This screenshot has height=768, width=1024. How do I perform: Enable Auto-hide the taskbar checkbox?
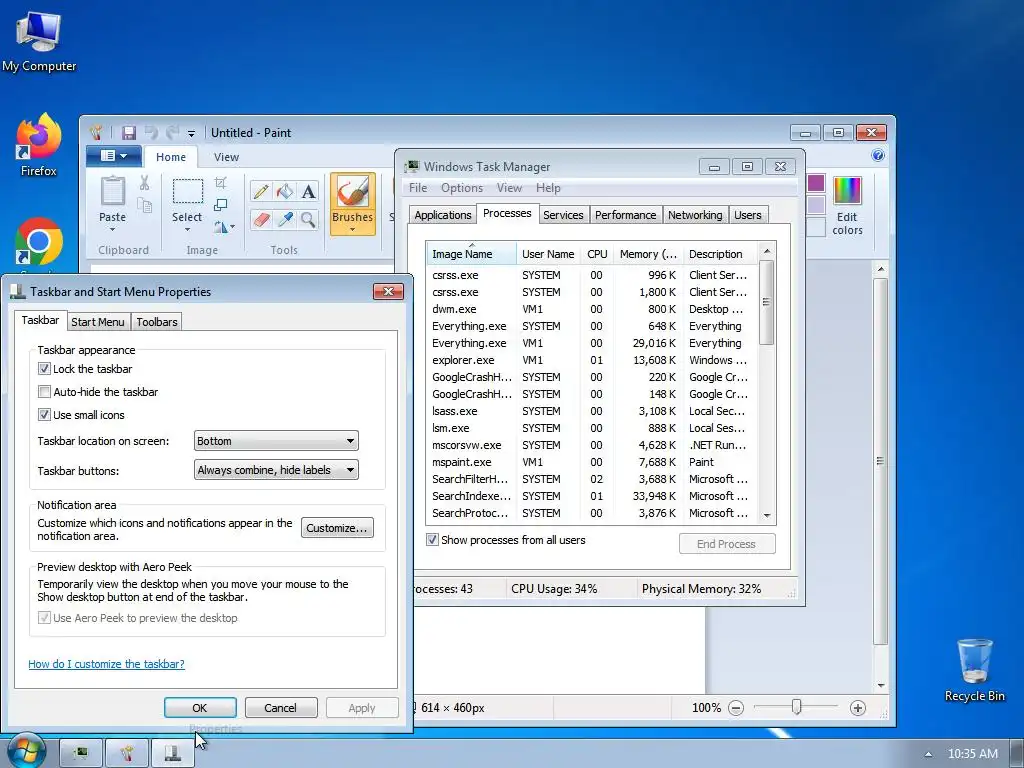tap(44, 392)
